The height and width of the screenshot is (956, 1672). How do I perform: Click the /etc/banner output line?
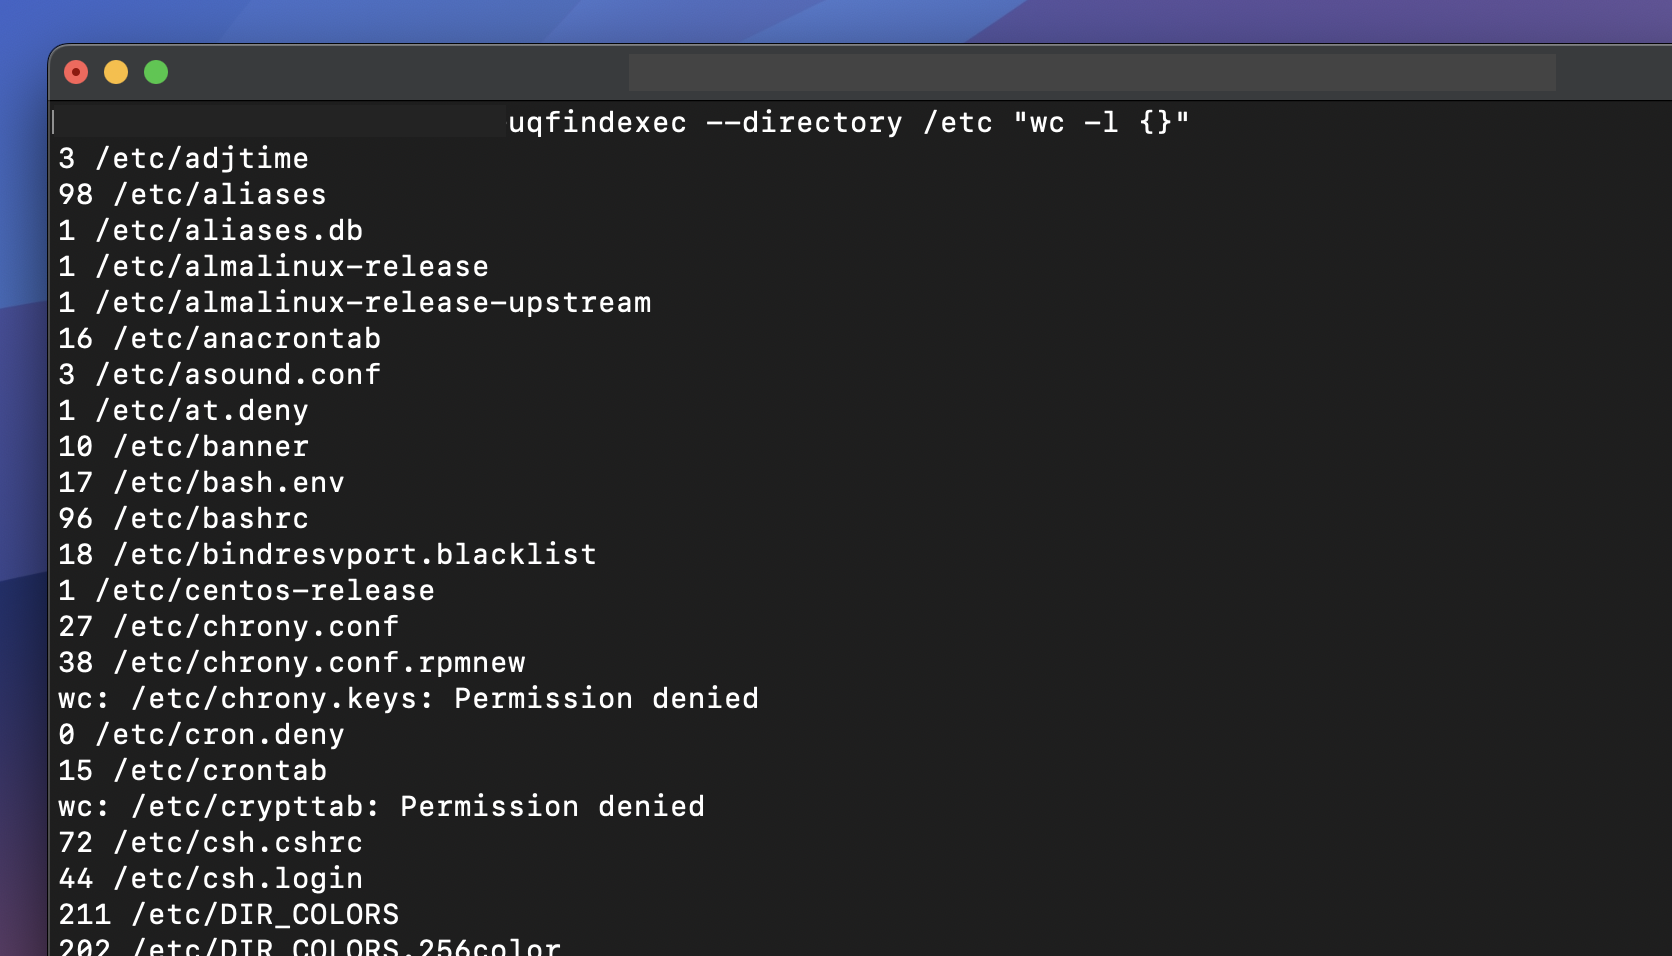click(x=183, y=447)
